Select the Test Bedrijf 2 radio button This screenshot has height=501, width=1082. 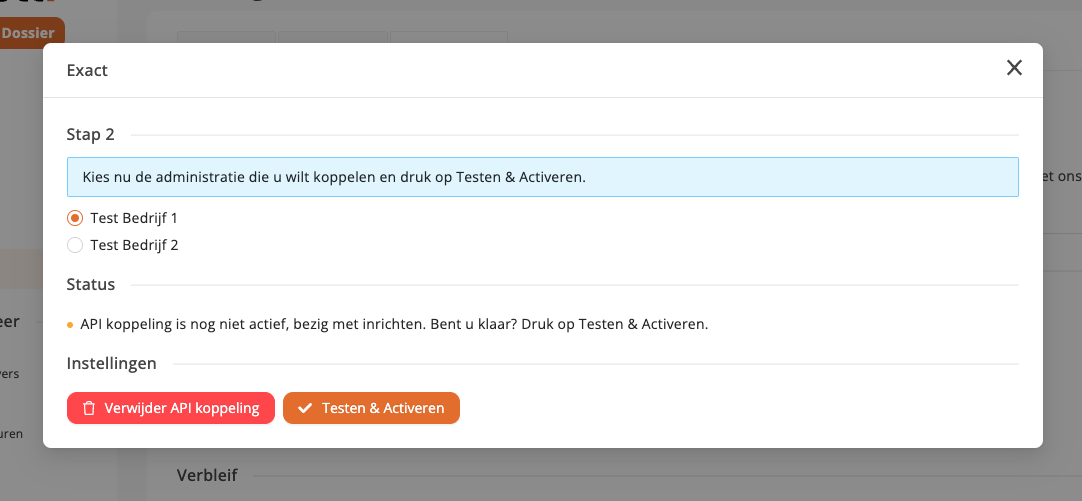(75, 245)
